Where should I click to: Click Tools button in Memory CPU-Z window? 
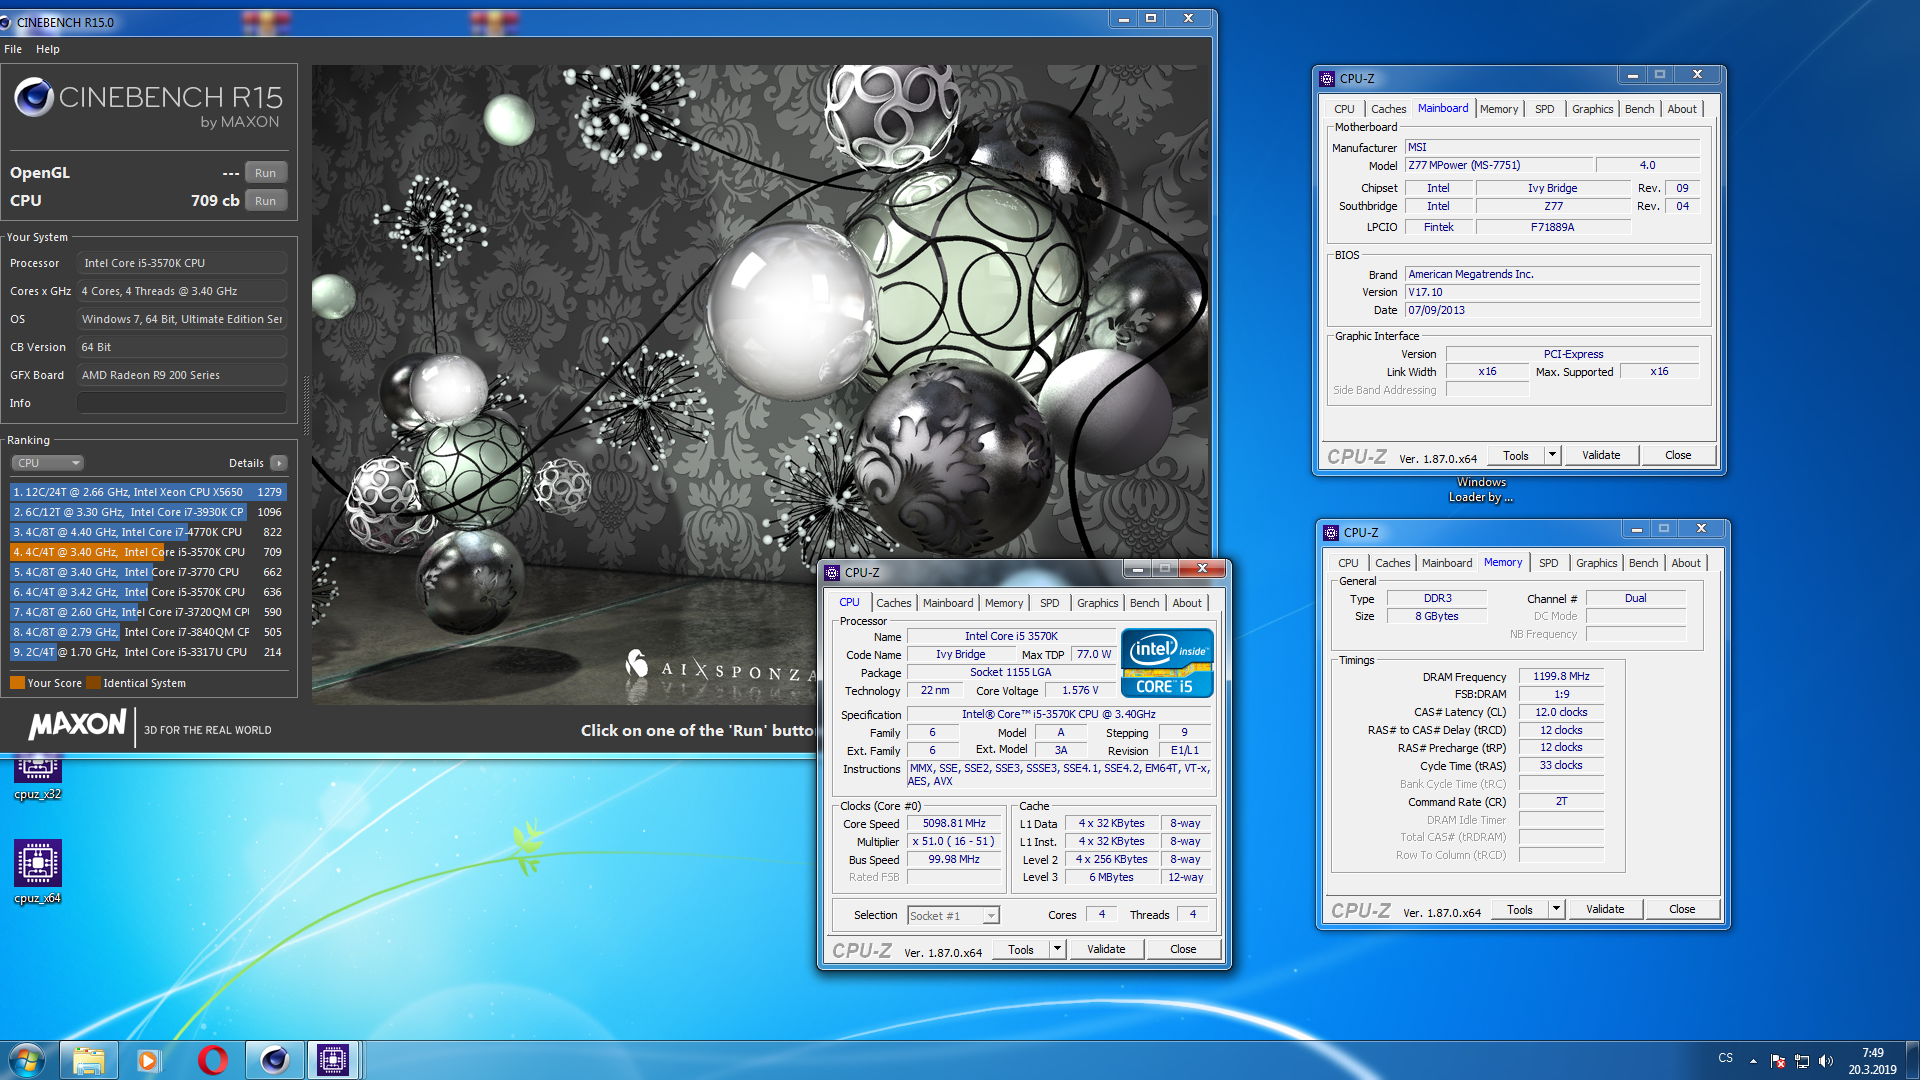pyautogui.click(x=1520, y=909)
